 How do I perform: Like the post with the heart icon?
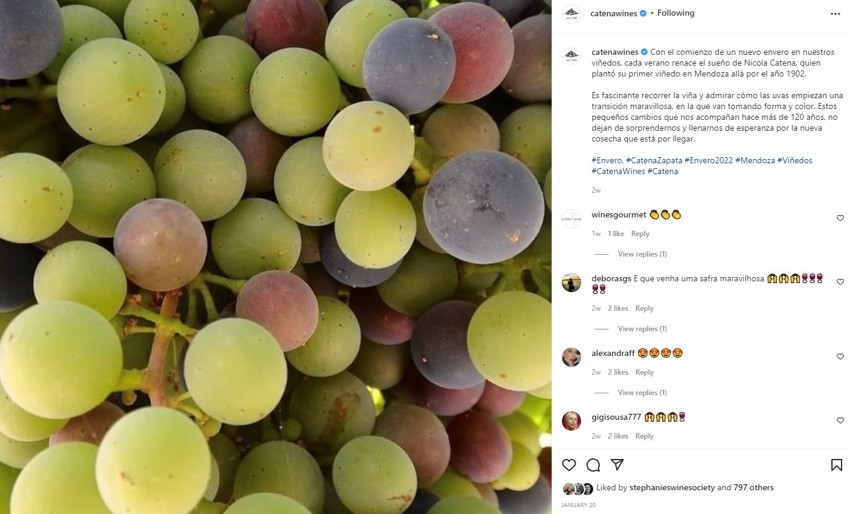(x=569, y=465)
